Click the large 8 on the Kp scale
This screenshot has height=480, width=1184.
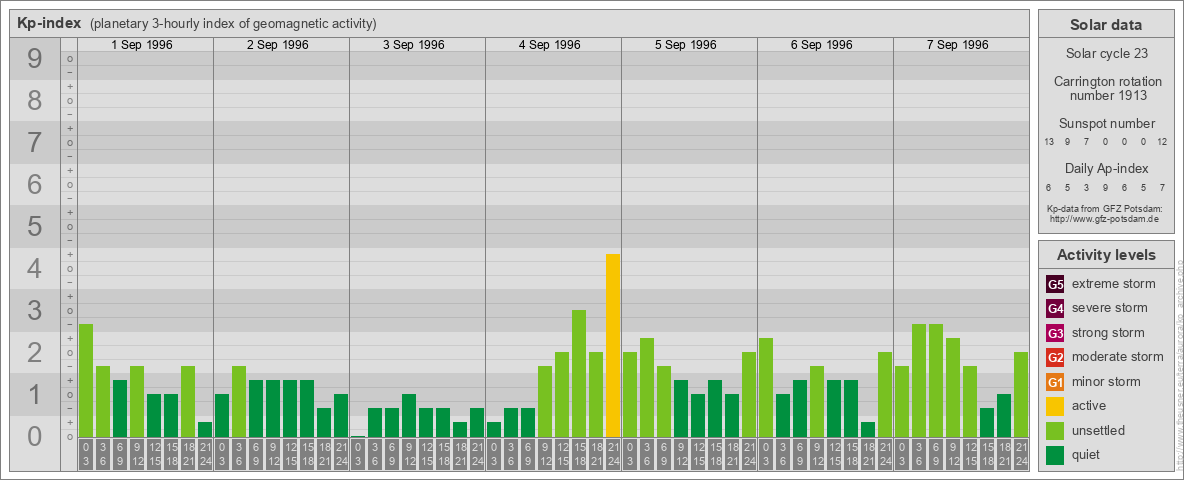pyautogui.click(x=34, y=100)
